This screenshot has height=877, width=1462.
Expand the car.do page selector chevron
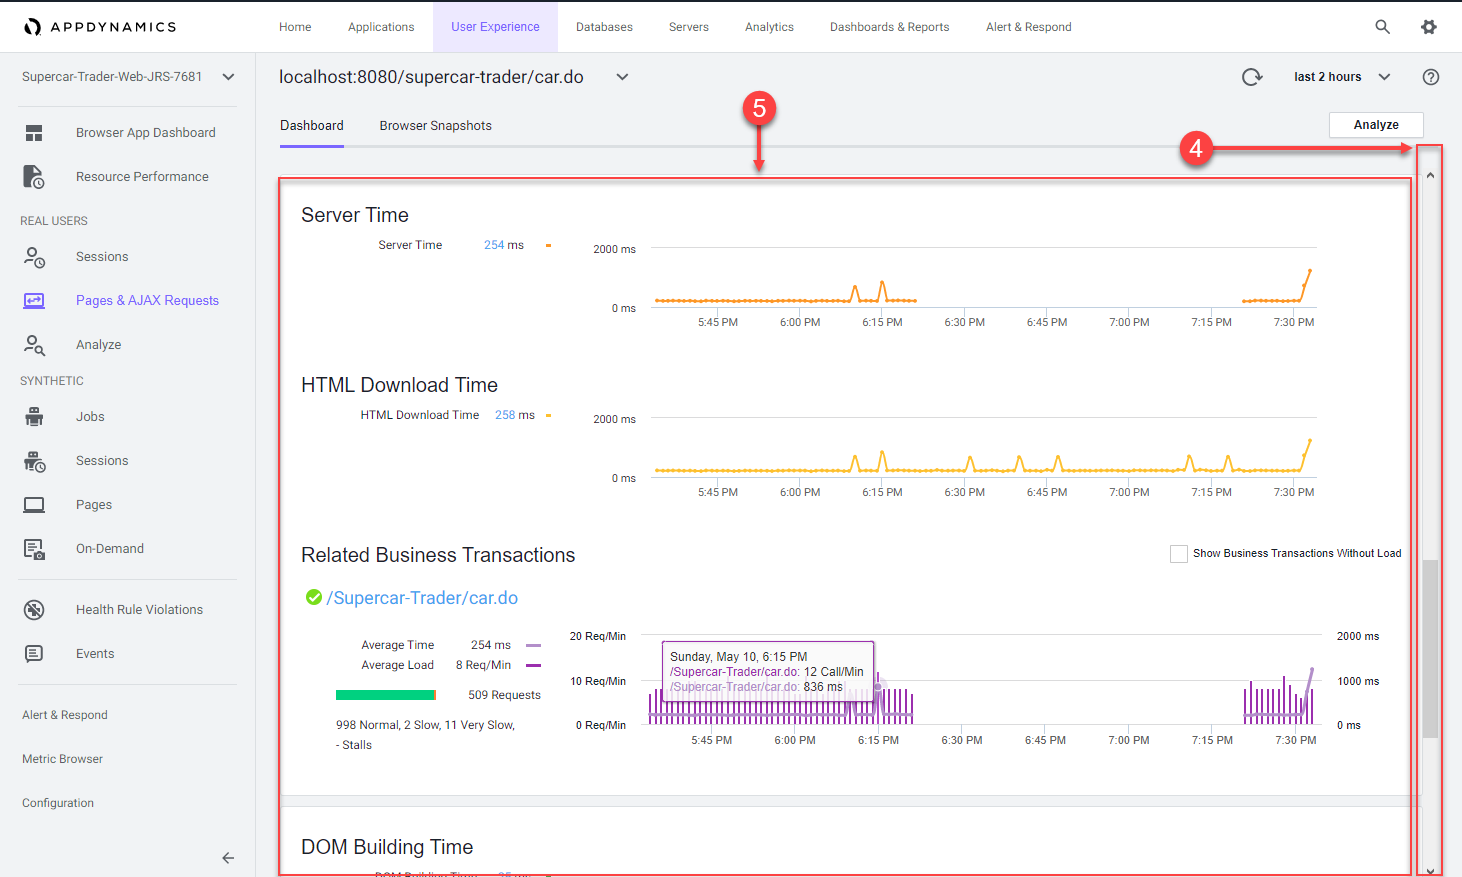click(622, 77)
